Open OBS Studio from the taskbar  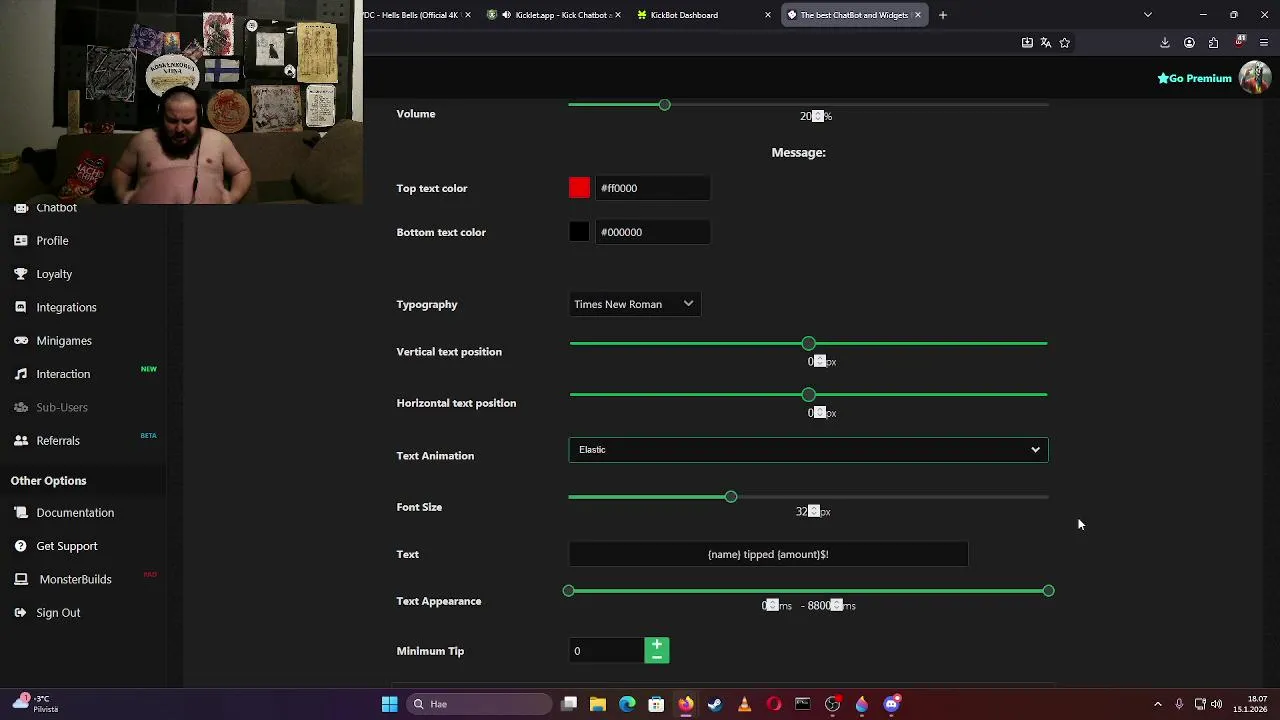[x=832, y=704]
